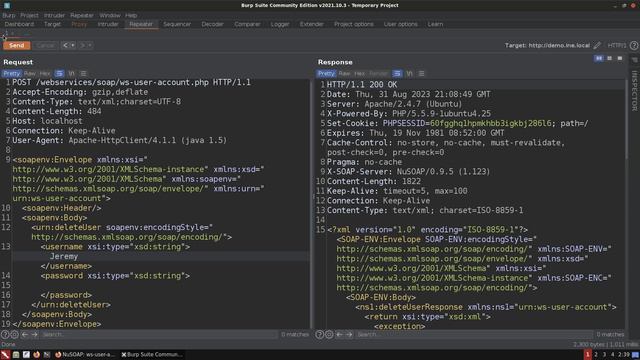The height and width of the screenshot is (360, 640).
Task: Expand the Inspector side panel
Action: 634,90
